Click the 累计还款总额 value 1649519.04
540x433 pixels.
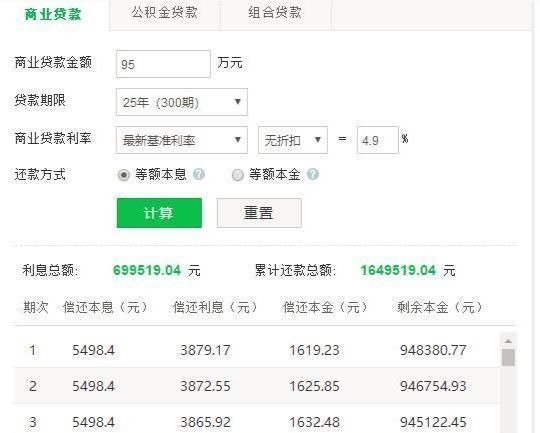point(398,270)
